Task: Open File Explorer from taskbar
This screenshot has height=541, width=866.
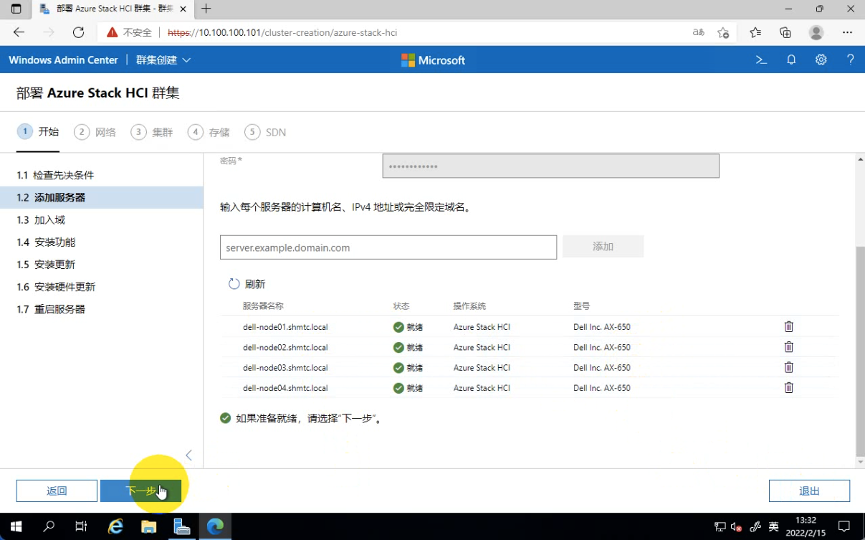Action: click(149, 527)
